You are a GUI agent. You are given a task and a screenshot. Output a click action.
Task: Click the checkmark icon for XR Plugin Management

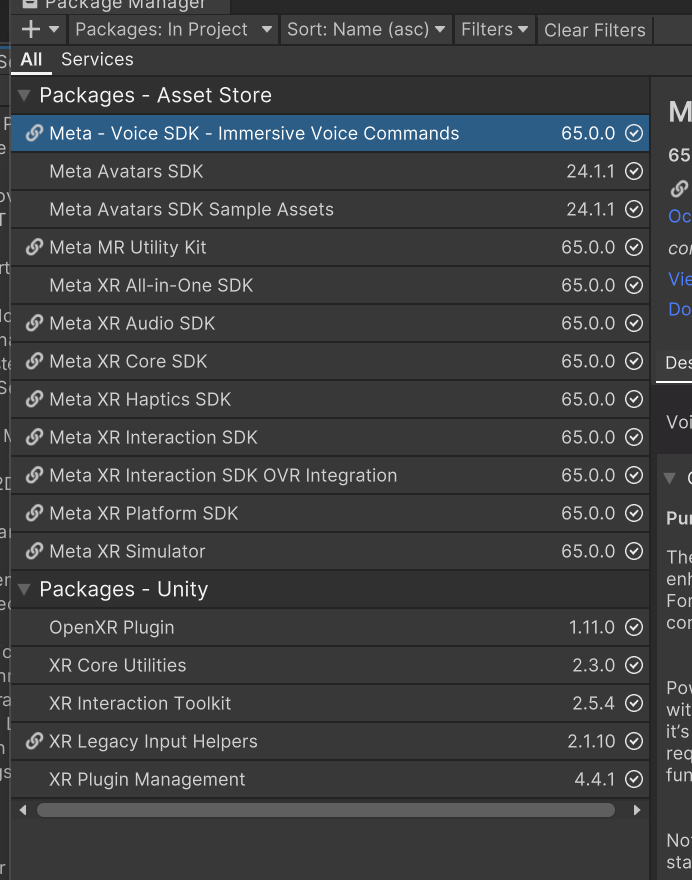pos(634,779)
